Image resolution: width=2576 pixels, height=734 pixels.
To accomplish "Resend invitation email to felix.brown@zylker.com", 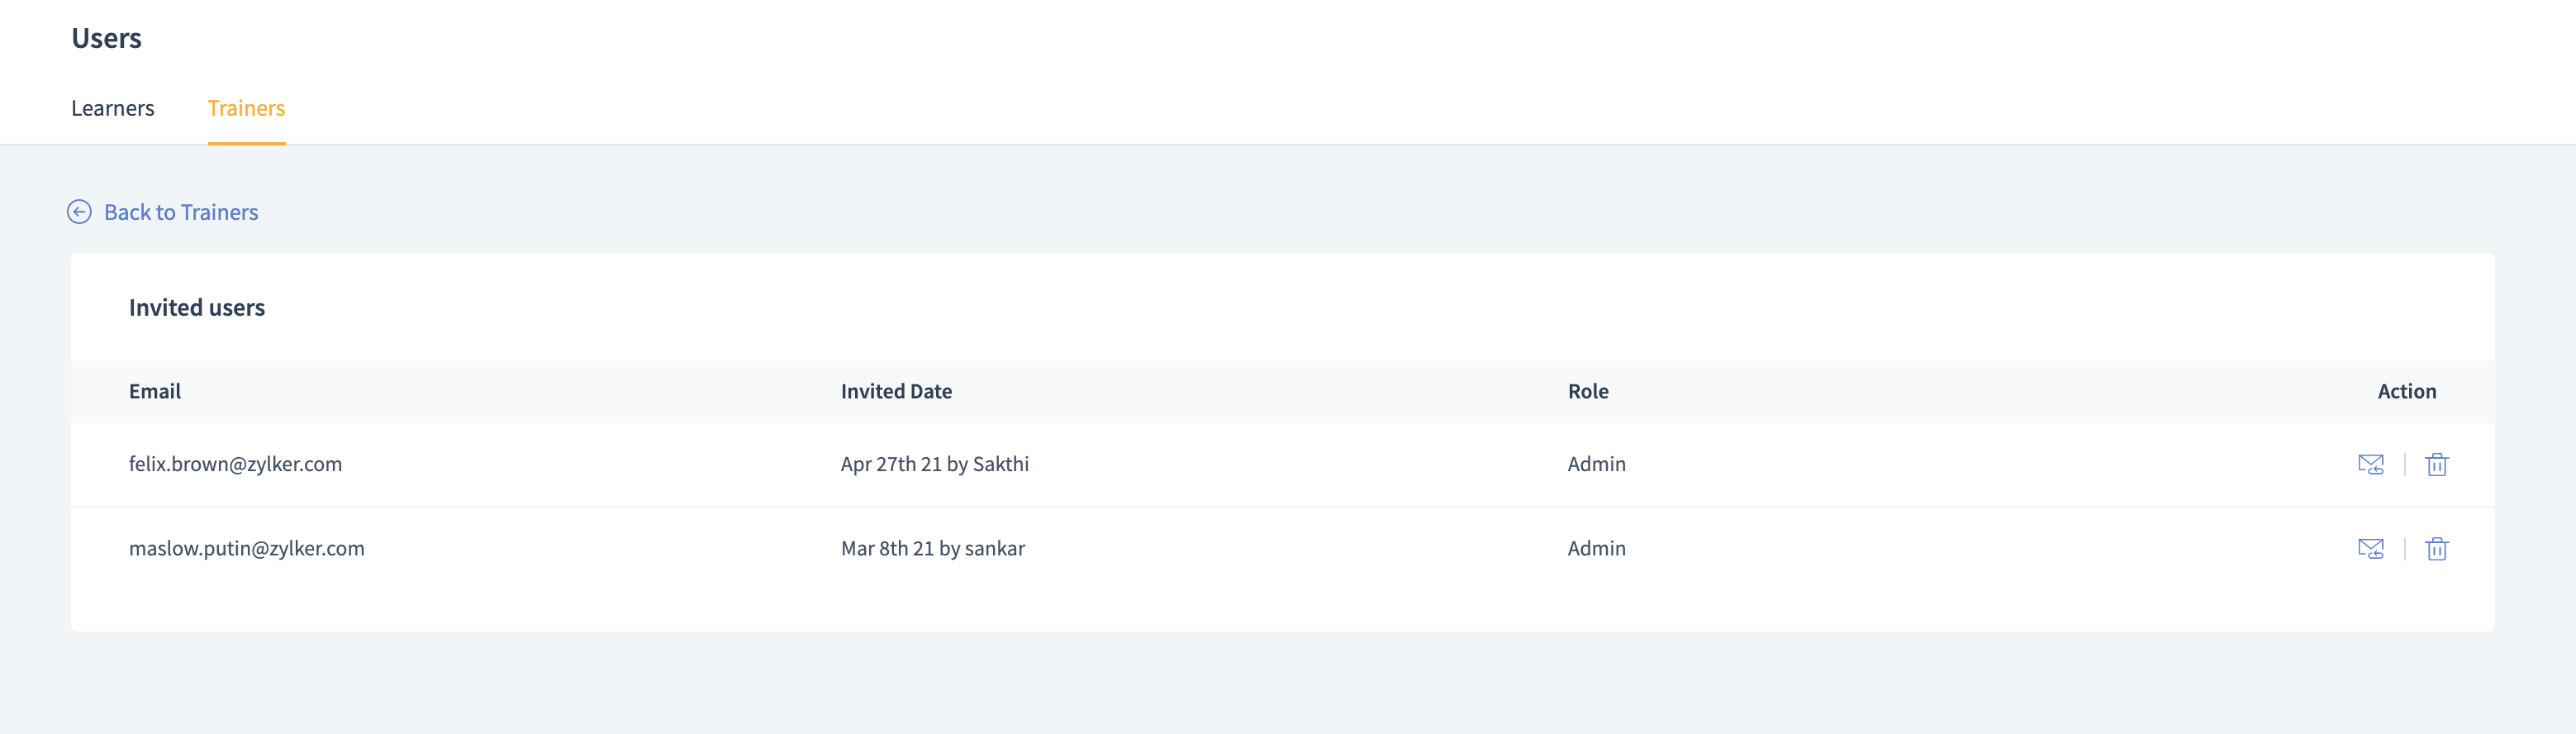I will click(x=2370, y=464).
